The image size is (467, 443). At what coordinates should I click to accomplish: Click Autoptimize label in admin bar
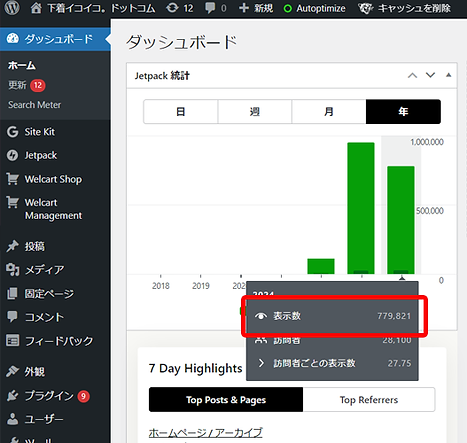tap(321, 8)
